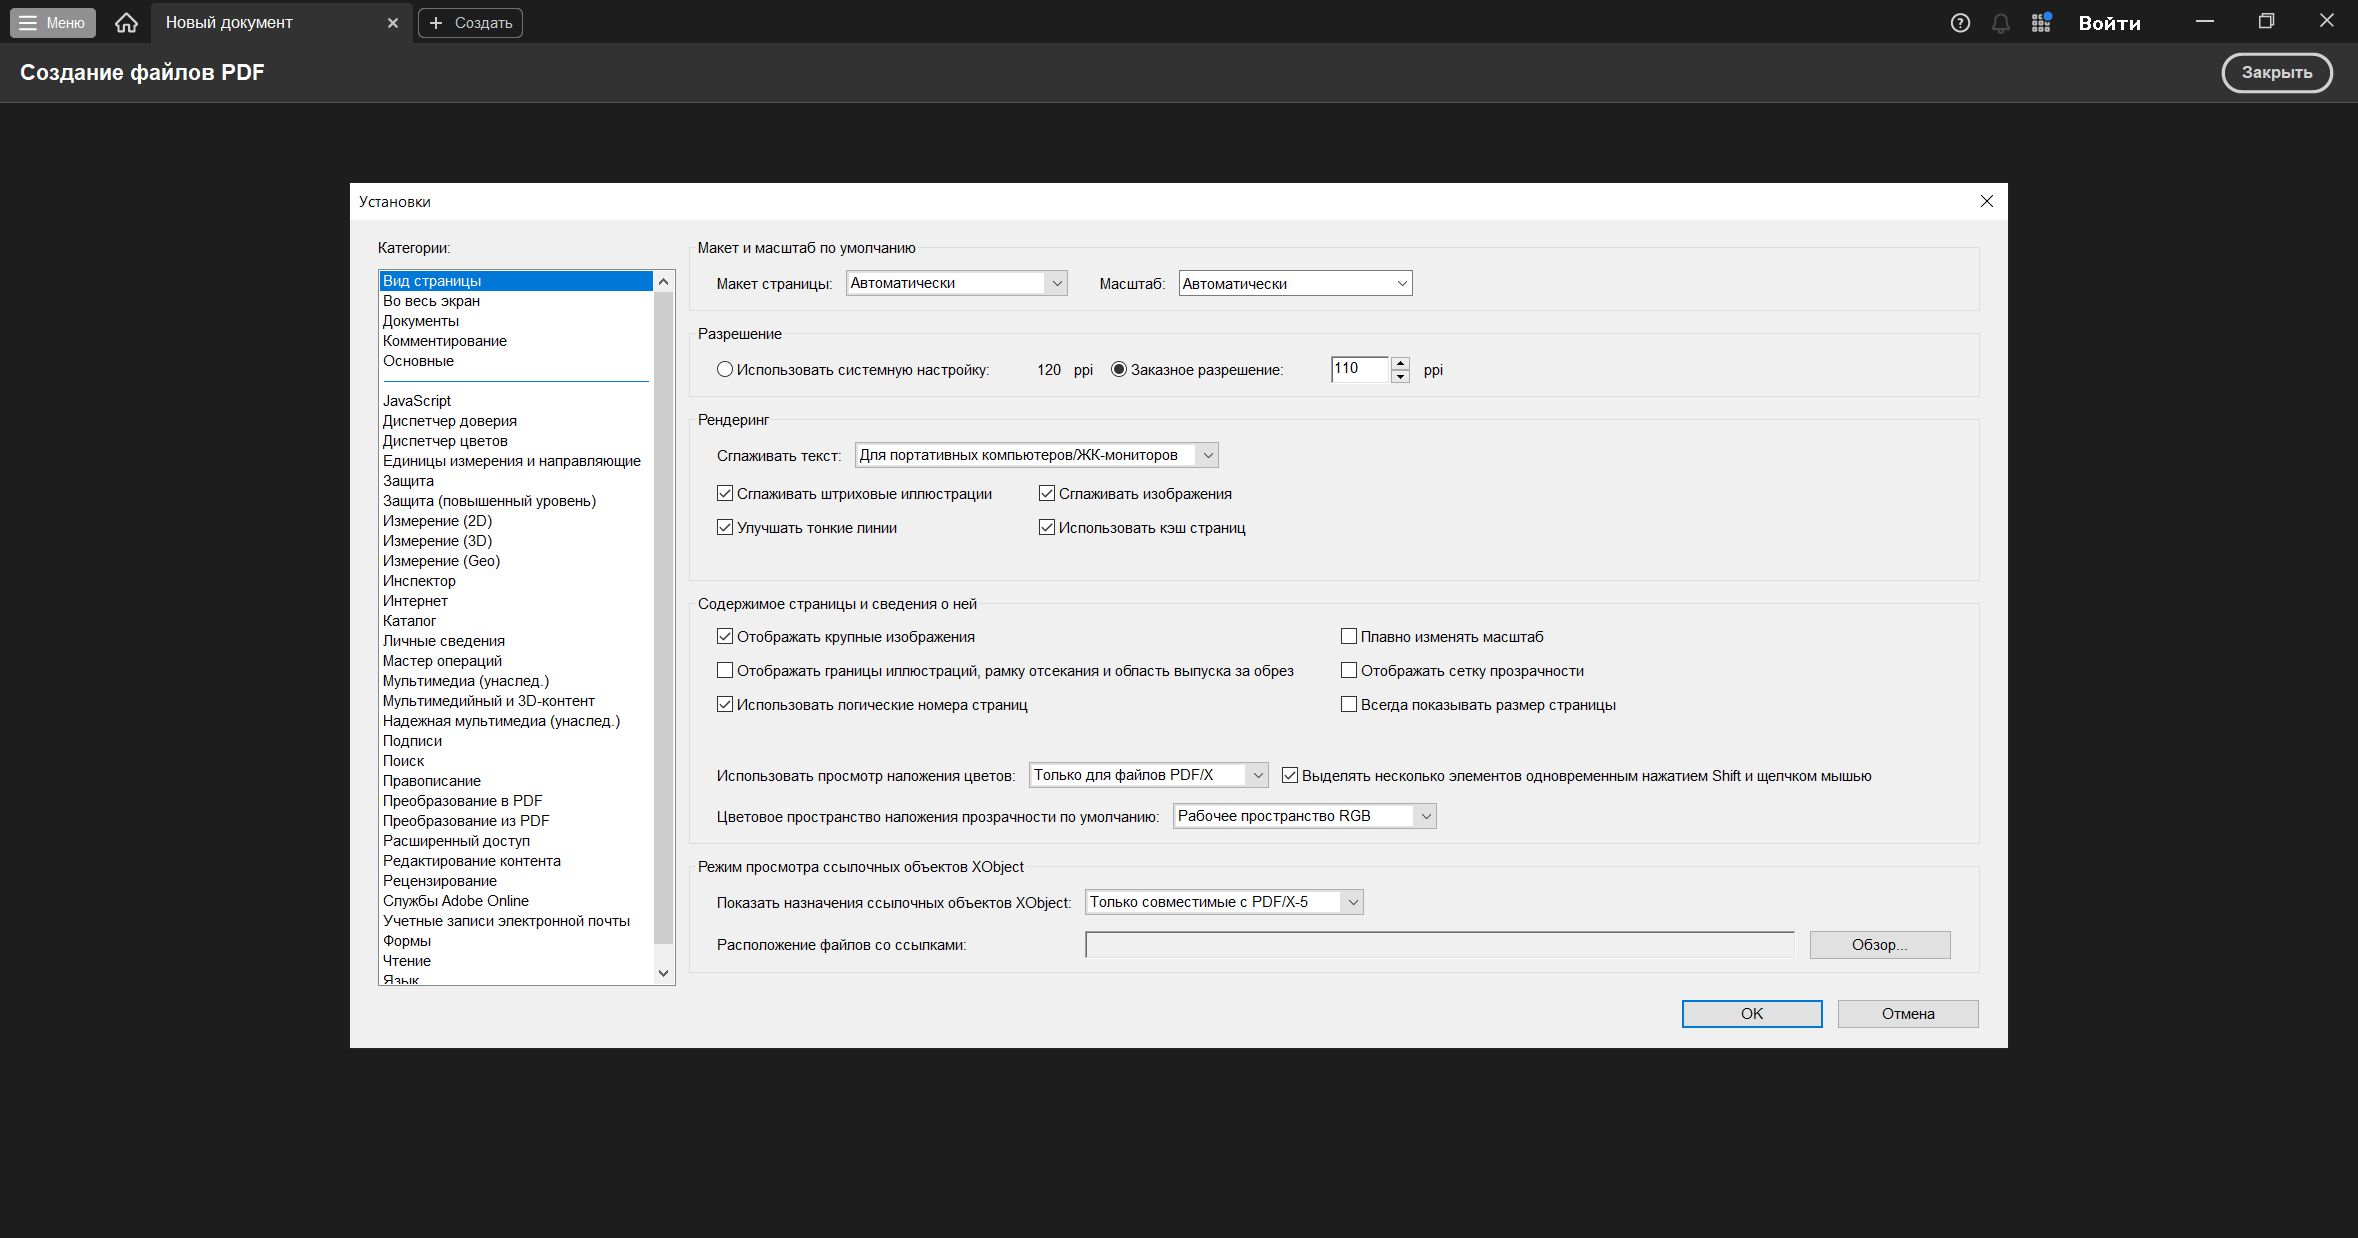Screen dimensions: 2358x1238
Task: Open the Help question mark icon
Action: [1960, 23]
